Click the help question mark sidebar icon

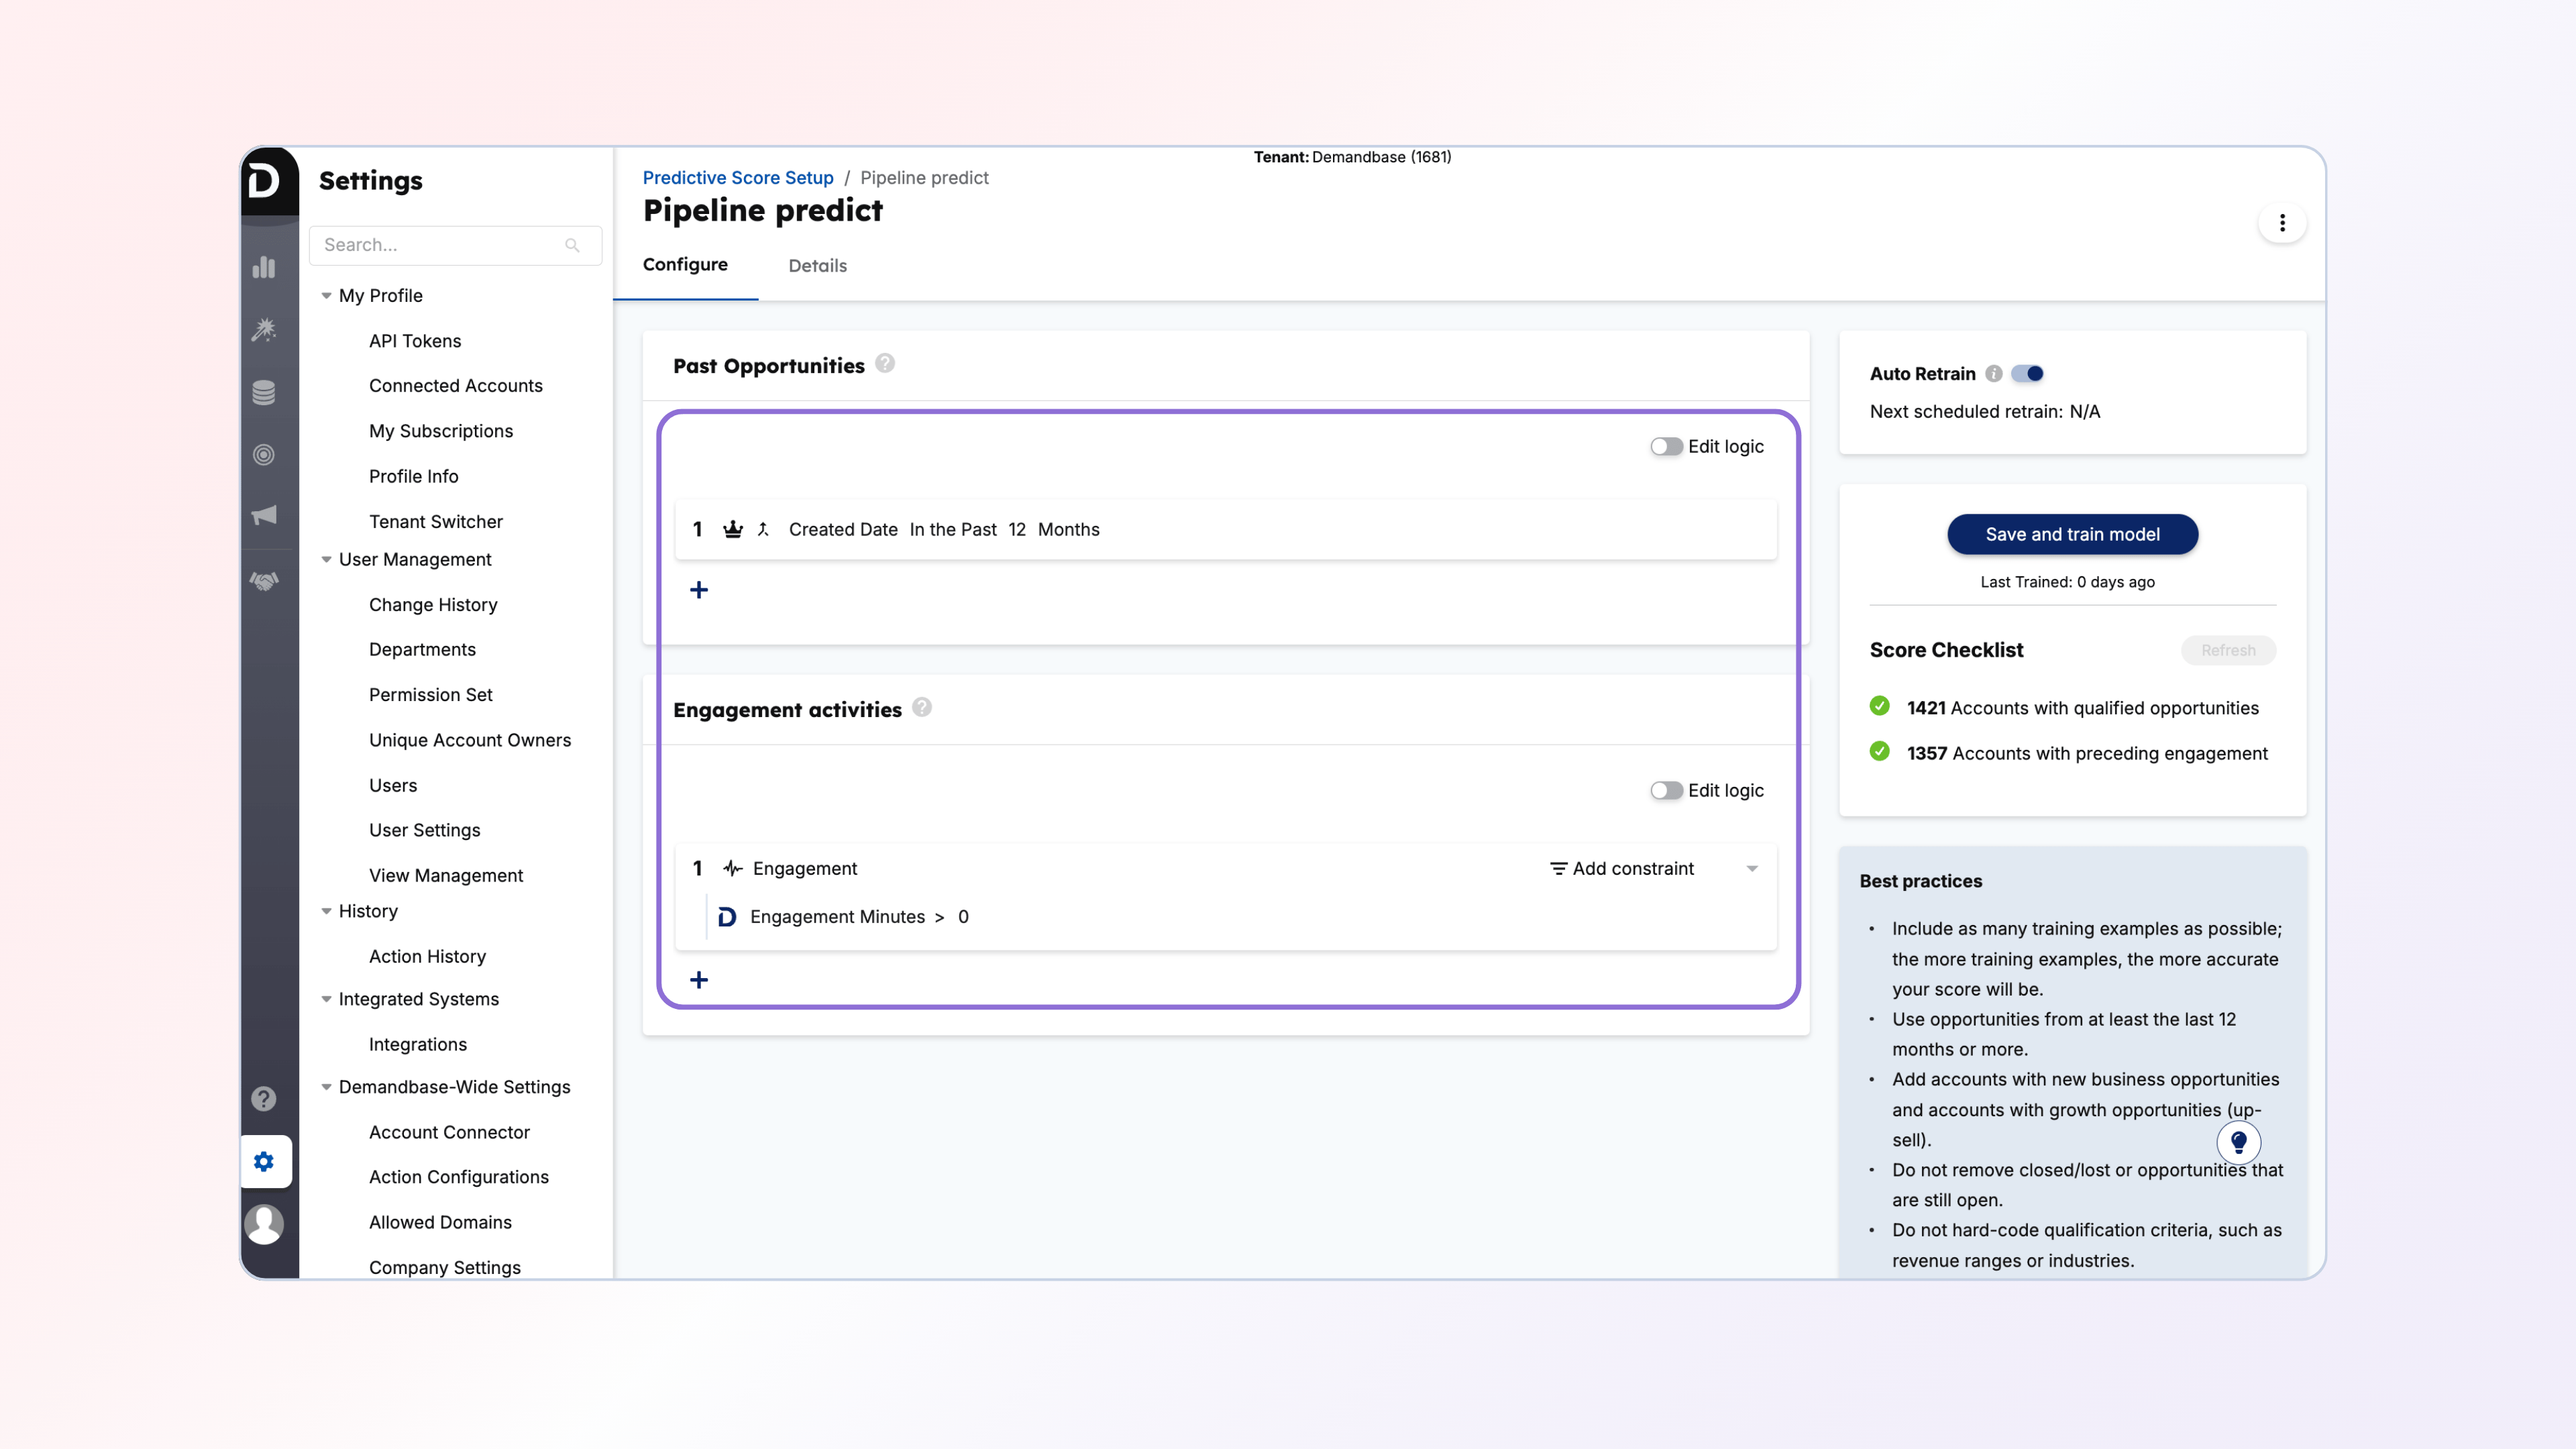point(264,1098)
